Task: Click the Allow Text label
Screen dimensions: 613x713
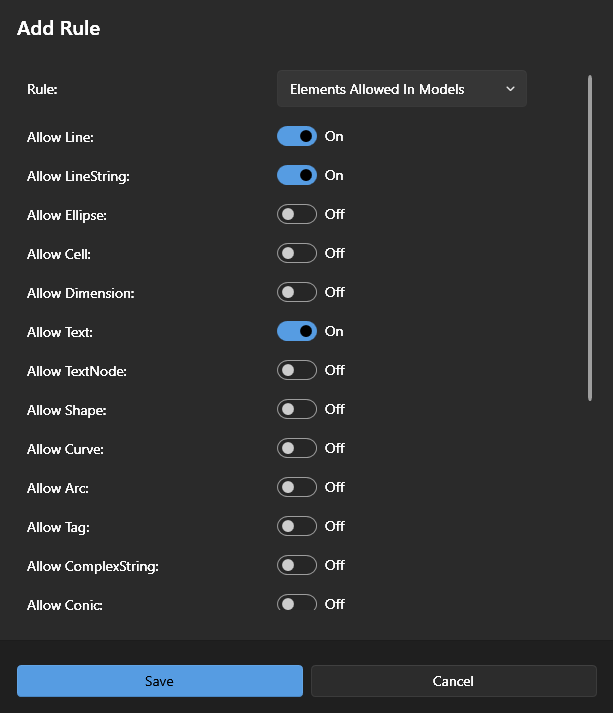Action: coord(60,332)
